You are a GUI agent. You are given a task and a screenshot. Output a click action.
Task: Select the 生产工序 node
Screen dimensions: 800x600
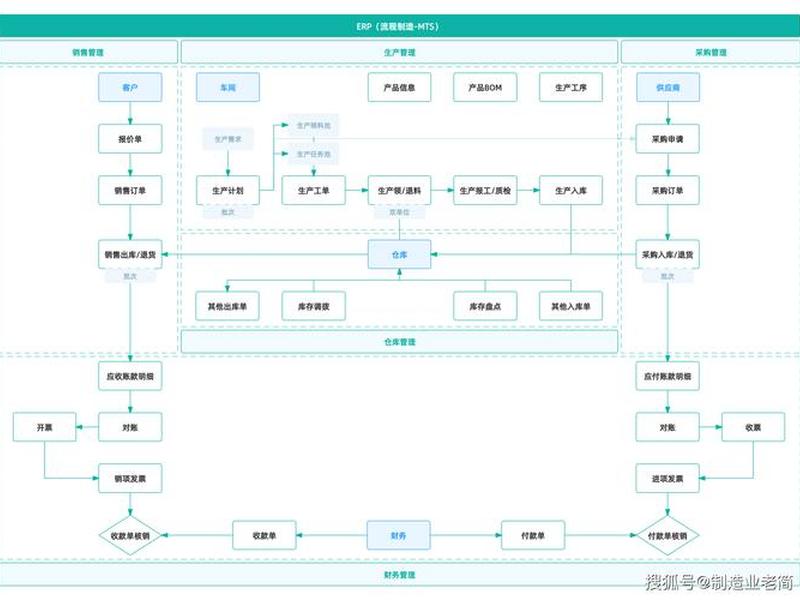pyautogui.click(x=570, y=87)
